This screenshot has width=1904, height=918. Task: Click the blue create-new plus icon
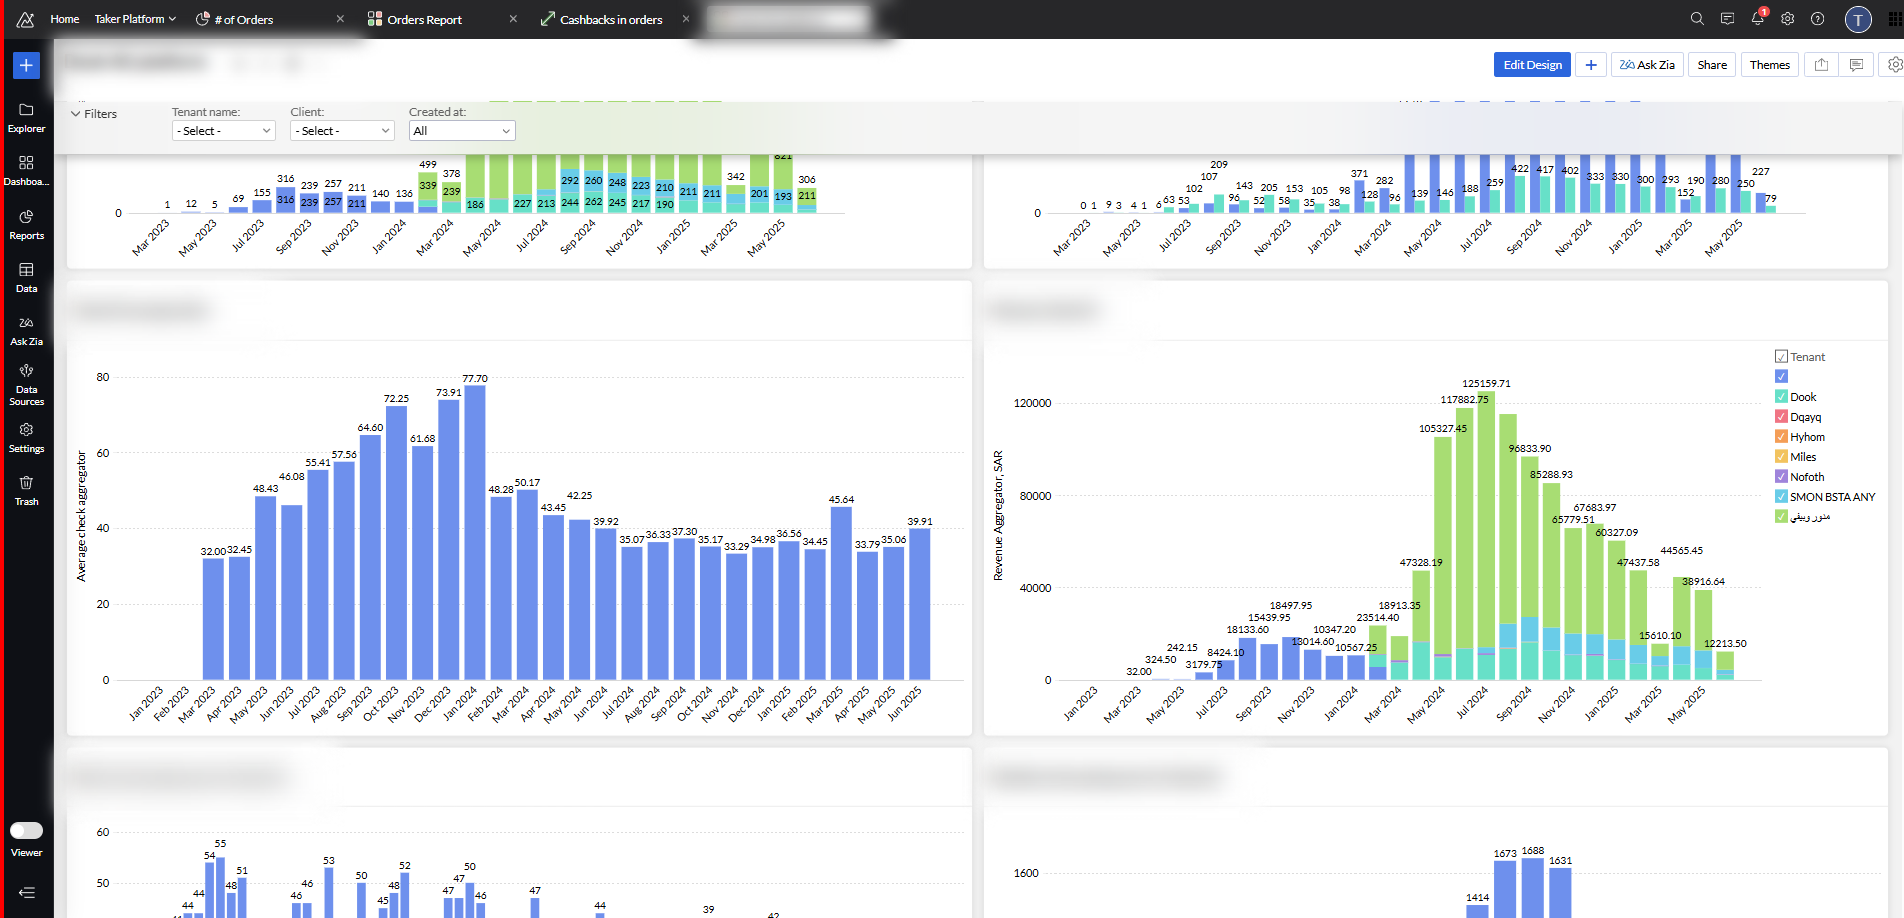tap(26, 66)
